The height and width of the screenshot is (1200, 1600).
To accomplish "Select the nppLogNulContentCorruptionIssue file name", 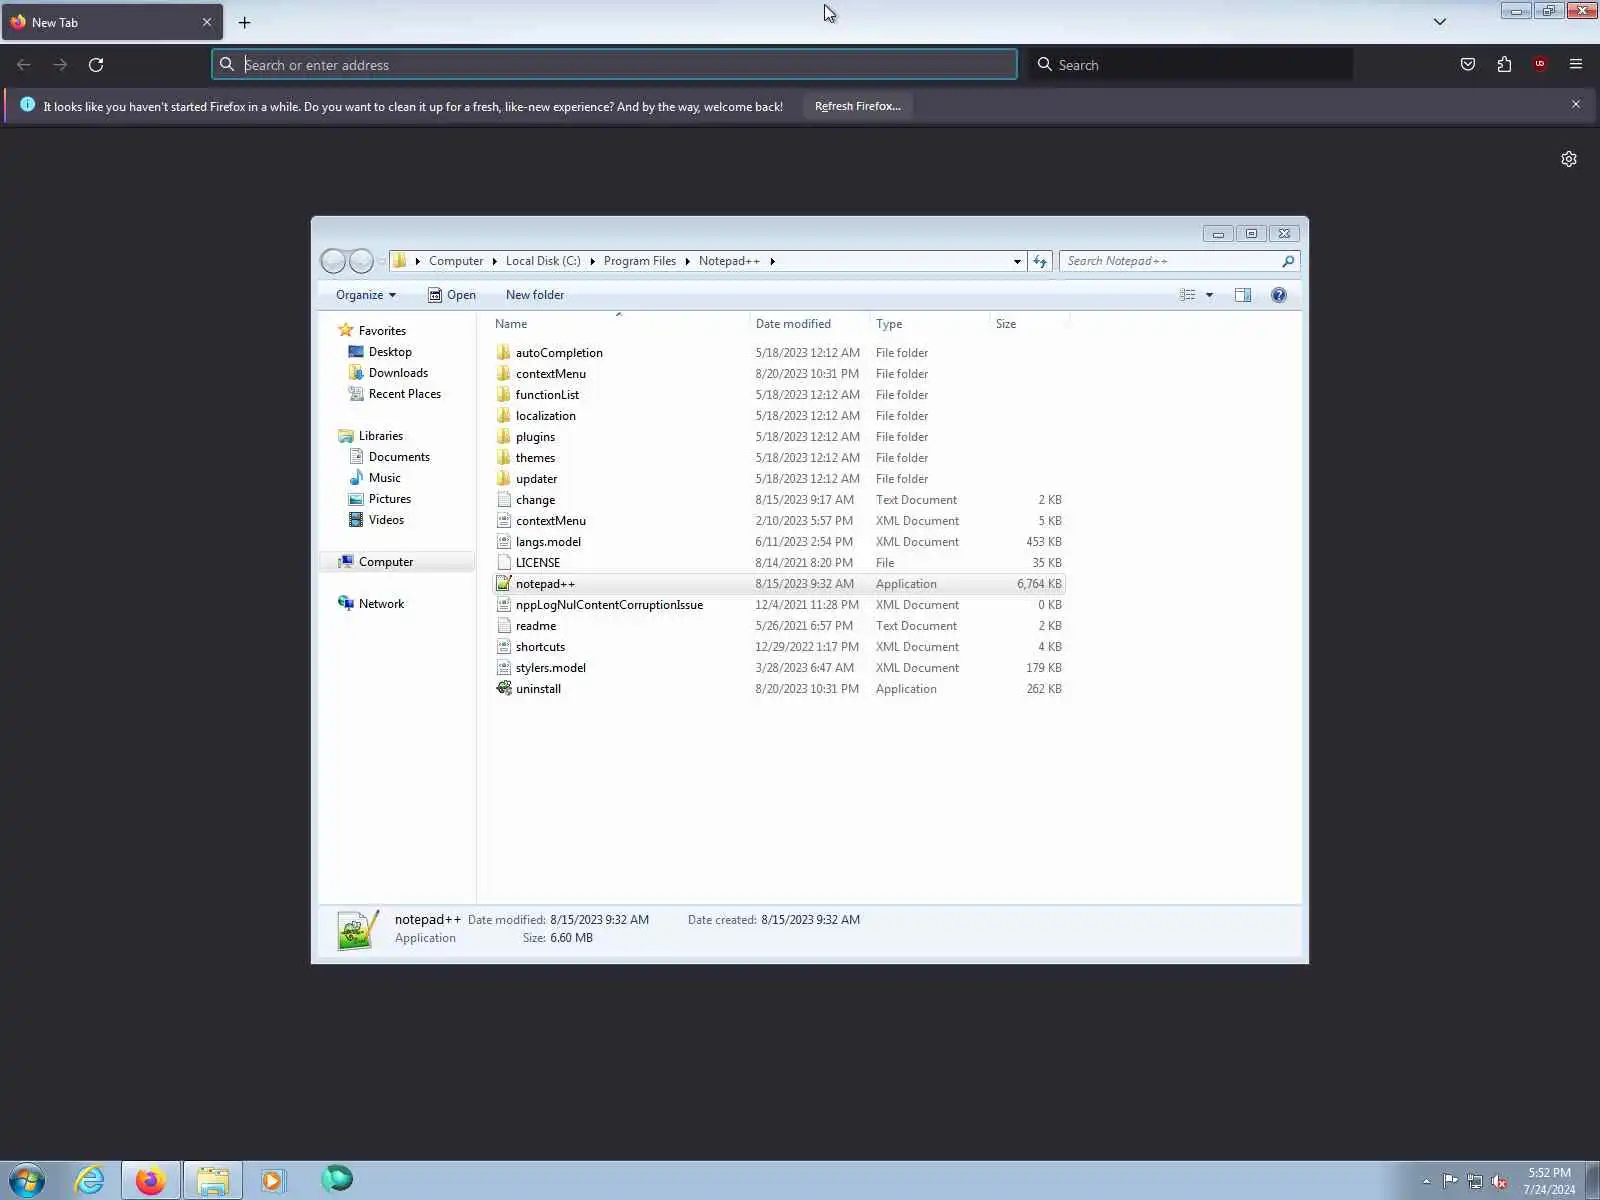I will click(609, 605).
